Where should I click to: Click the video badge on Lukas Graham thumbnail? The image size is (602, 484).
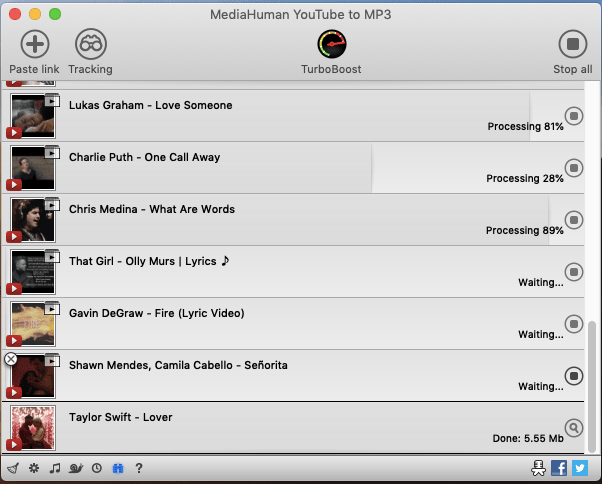52,101
